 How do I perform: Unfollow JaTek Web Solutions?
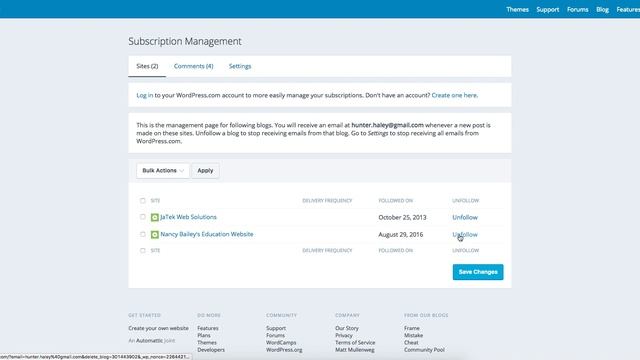[x=465, y=218]
